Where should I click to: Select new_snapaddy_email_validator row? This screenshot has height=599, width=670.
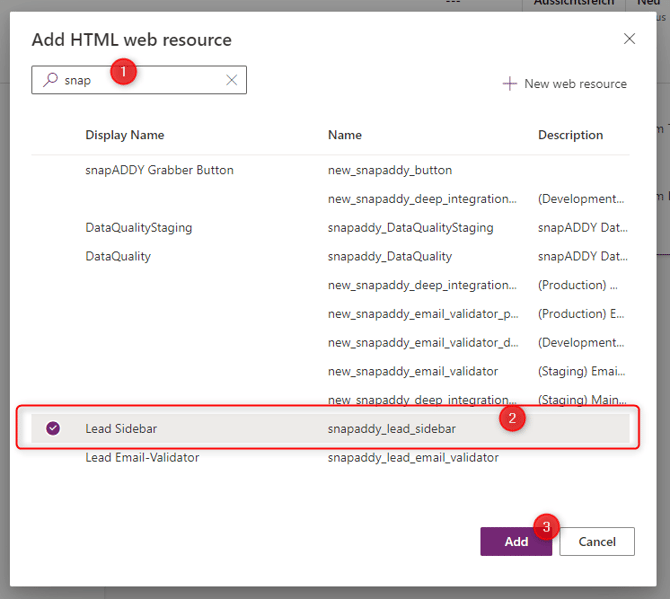click(412, 371)
